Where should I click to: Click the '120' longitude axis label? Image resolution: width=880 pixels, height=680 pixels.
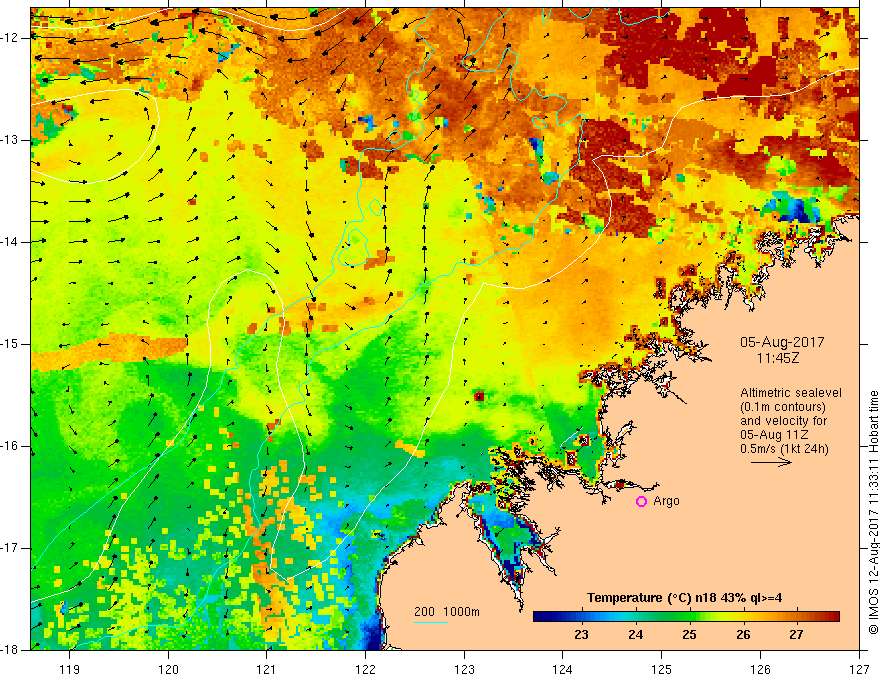pyautogui.click(x=168, y=669)
